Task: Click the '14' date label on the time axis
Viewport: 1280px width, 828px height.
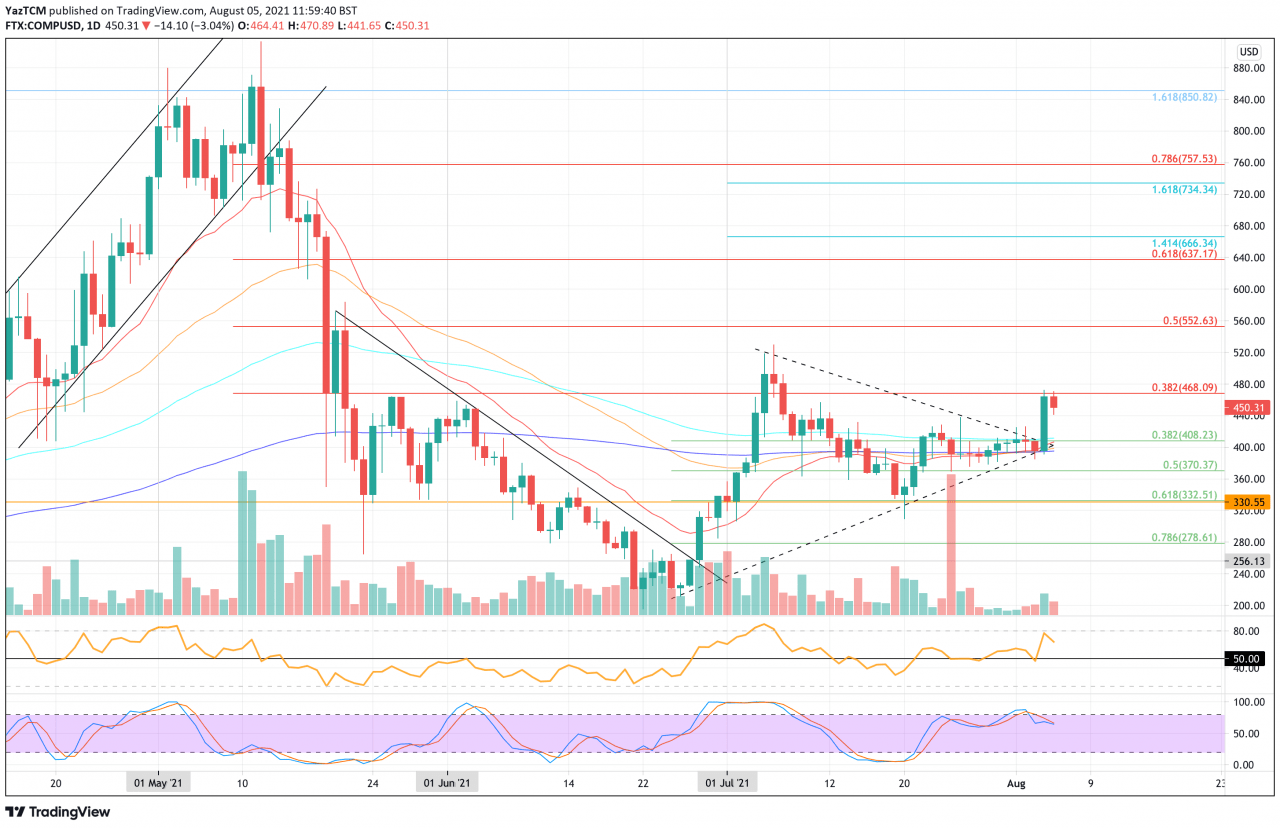Action: point(568,784)
